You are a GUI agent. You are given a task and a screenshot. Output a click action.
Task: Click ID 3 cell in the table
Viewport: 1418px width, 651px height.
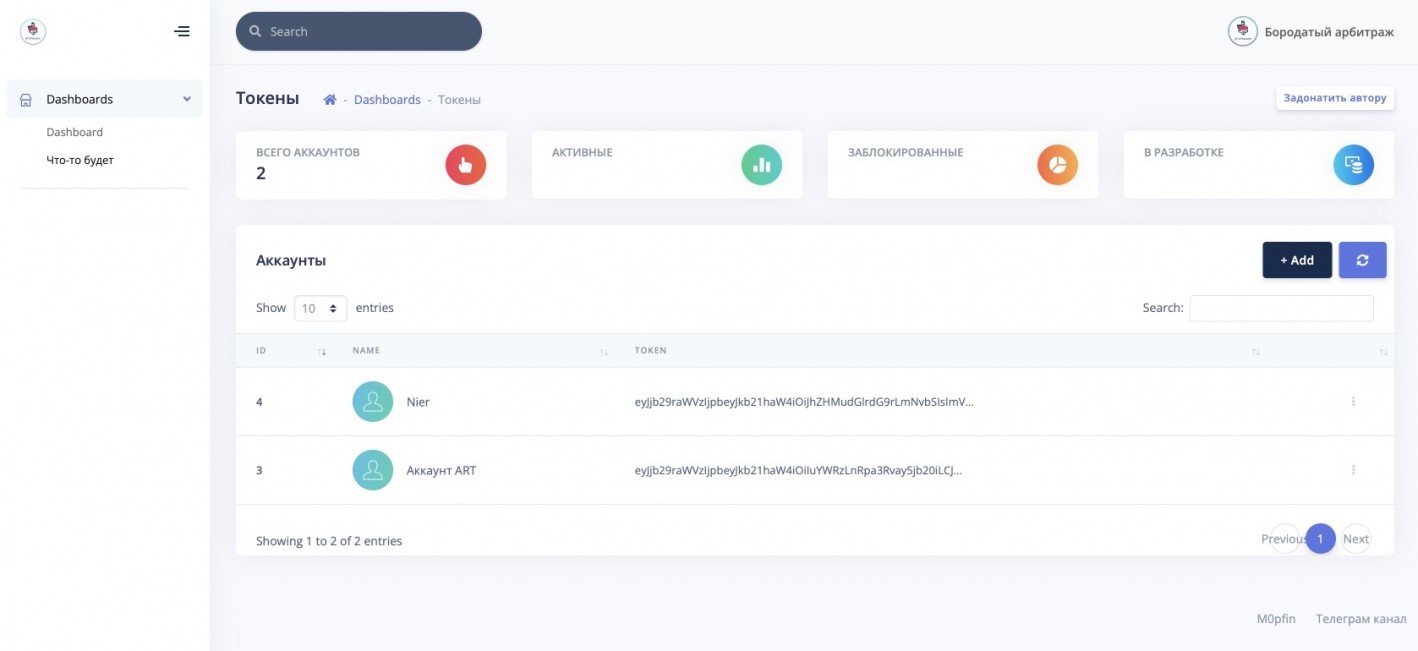click(259, 470)
